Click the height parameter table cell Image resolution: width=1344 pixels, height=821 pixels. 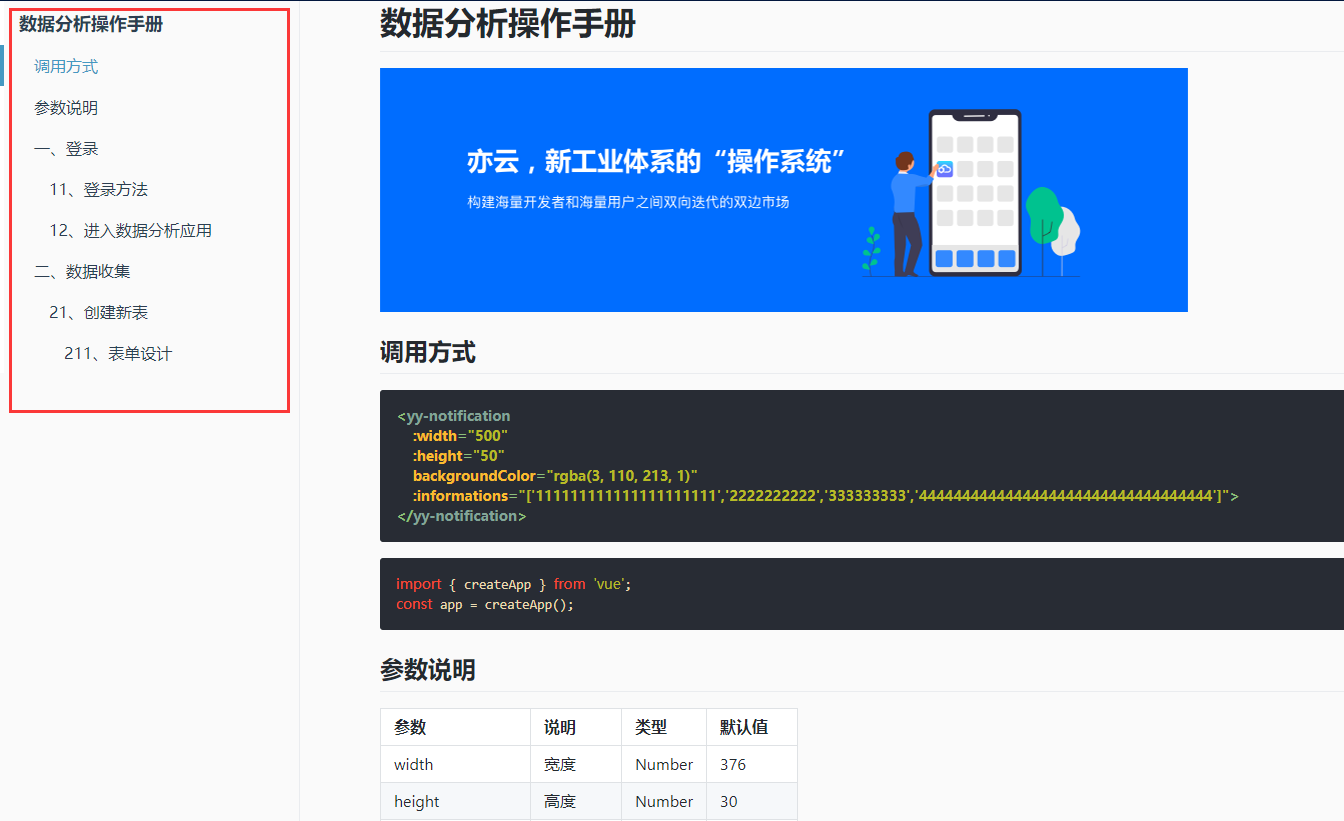pyautogui.click(x=455, y=801)
